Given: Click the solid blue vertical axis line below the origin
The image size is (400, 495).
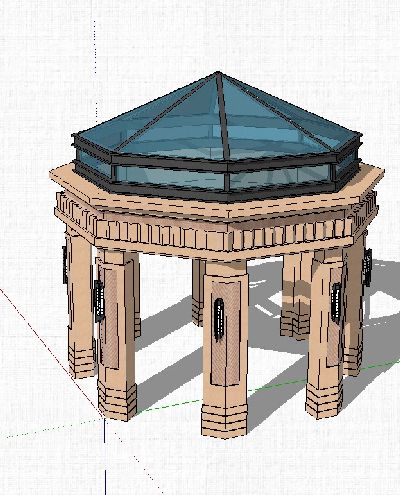Looking at the screenshot, I should tap(105, 457).
